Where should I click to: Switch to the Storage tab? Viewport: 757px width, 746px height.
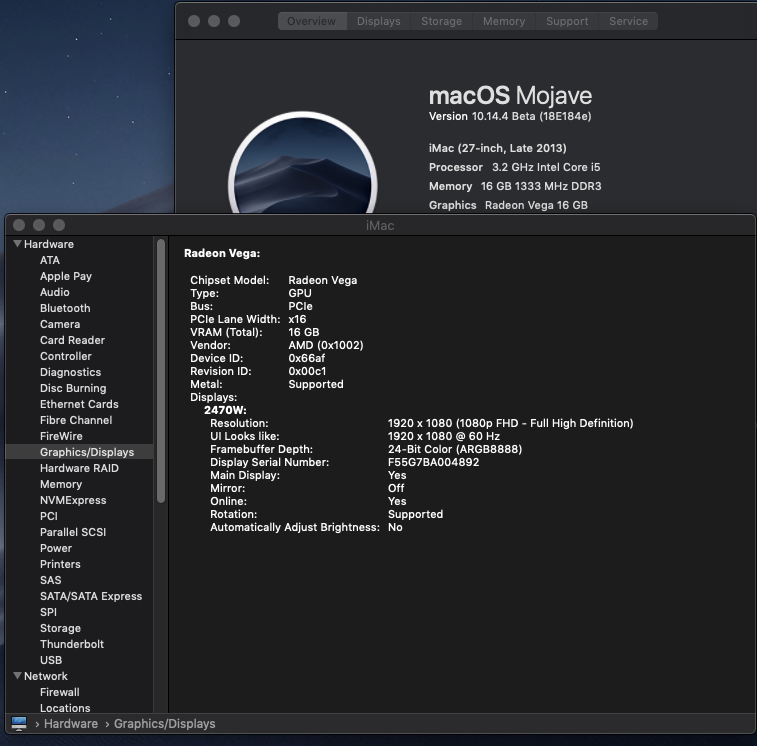click(x=441, y=21)
